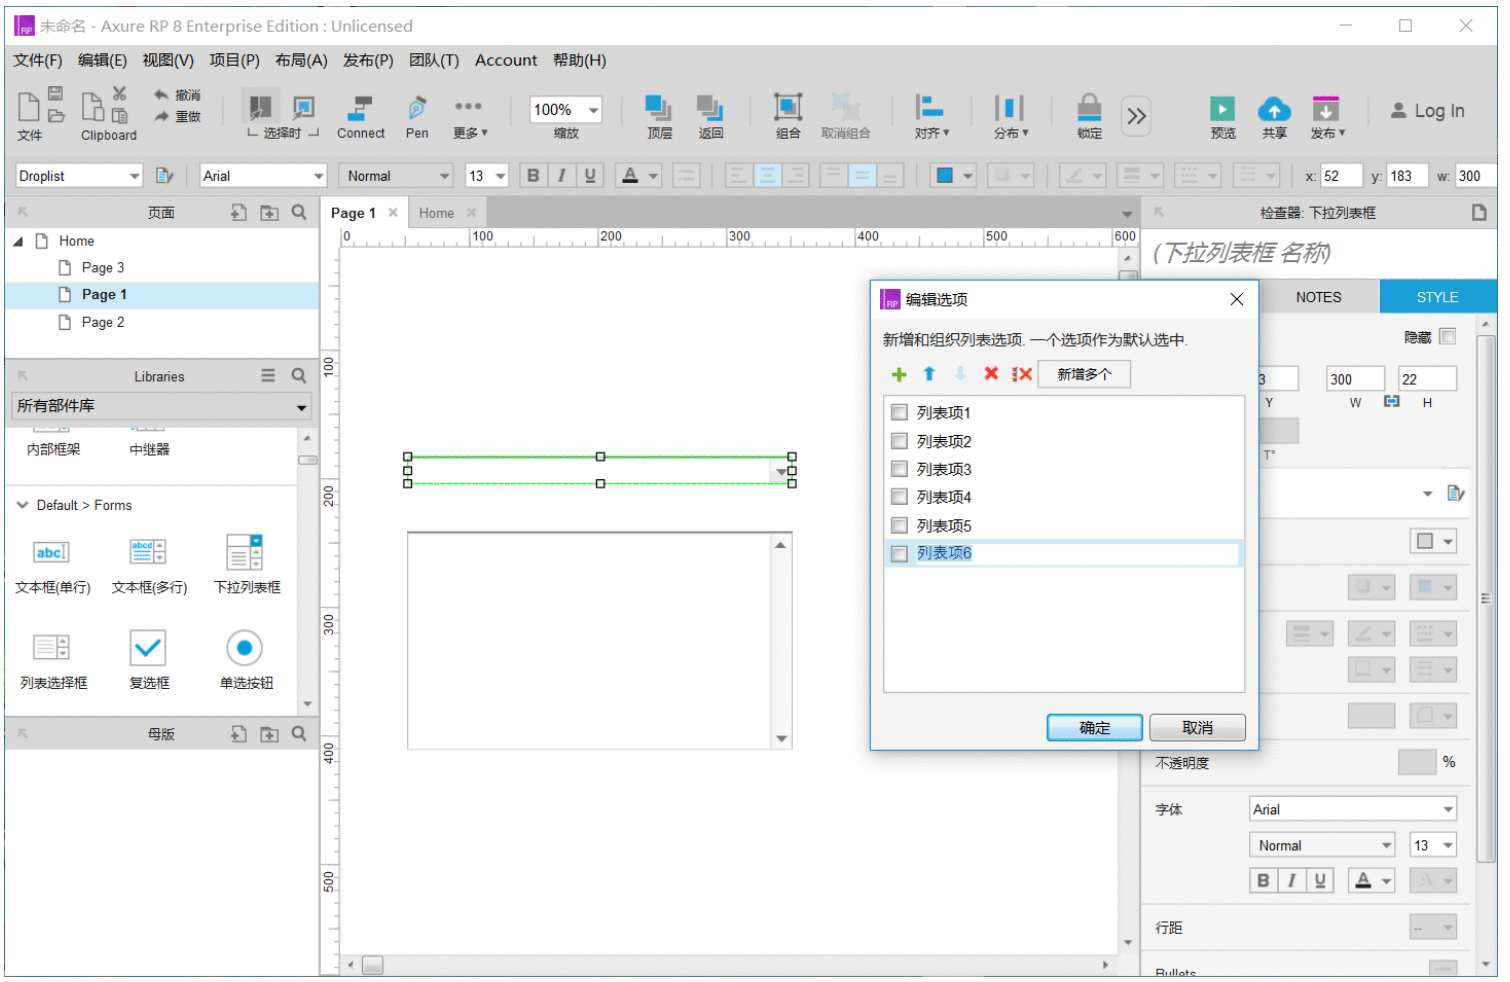Image resolution: width=1510 pixels, height=982 pixels.
Task: Click the Redo (重做) icon
Action: [177, 116]
